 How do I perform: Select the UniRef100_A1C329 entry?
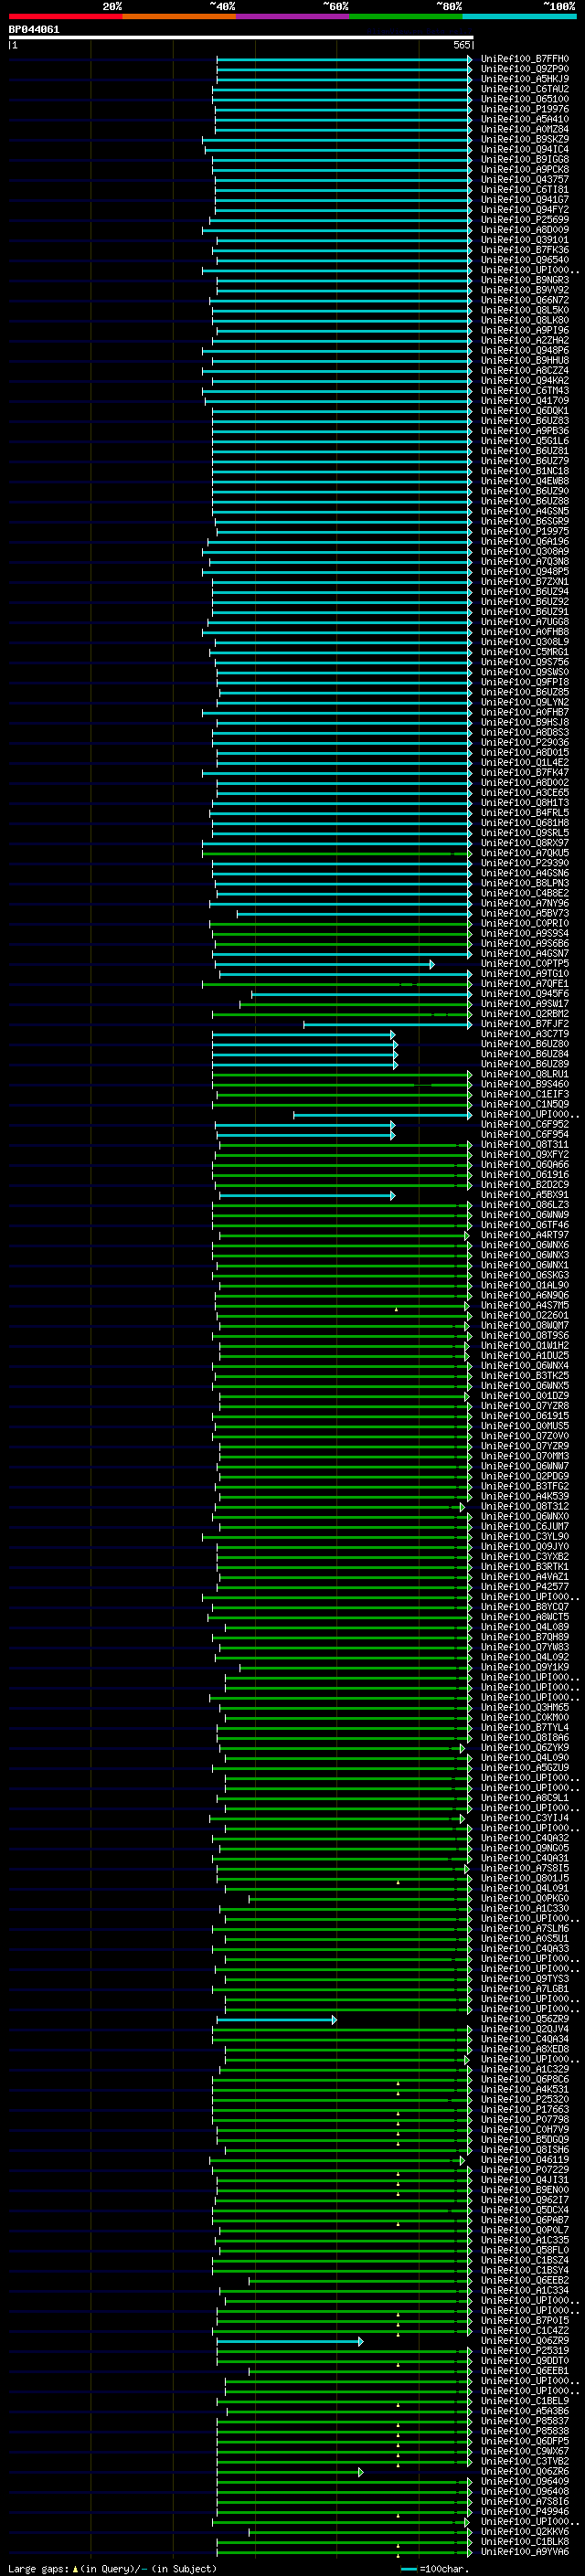tap(524, 2069)
